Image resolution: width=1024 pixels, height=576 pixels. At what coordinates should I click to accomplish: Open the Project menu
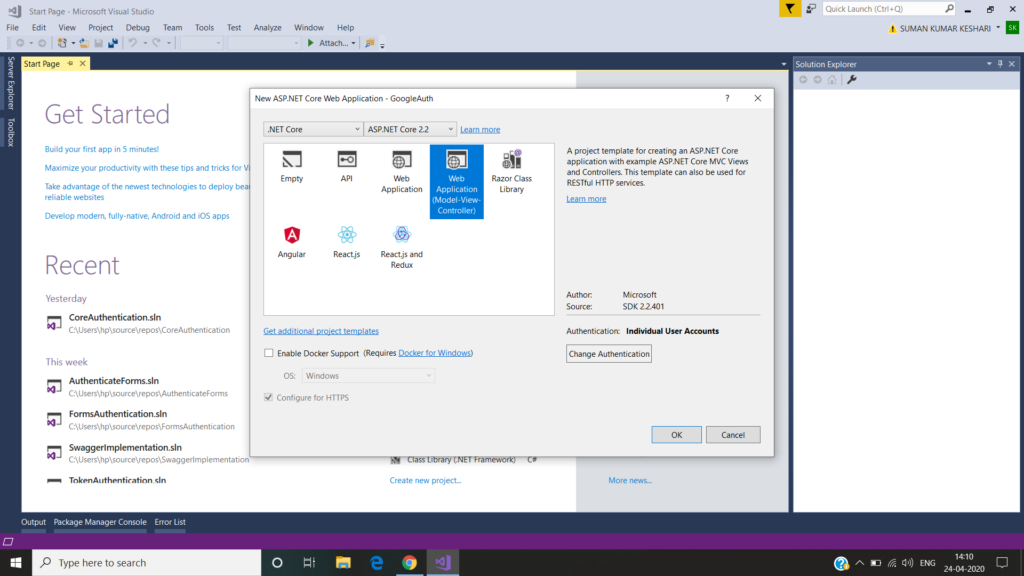click(101, 27)
